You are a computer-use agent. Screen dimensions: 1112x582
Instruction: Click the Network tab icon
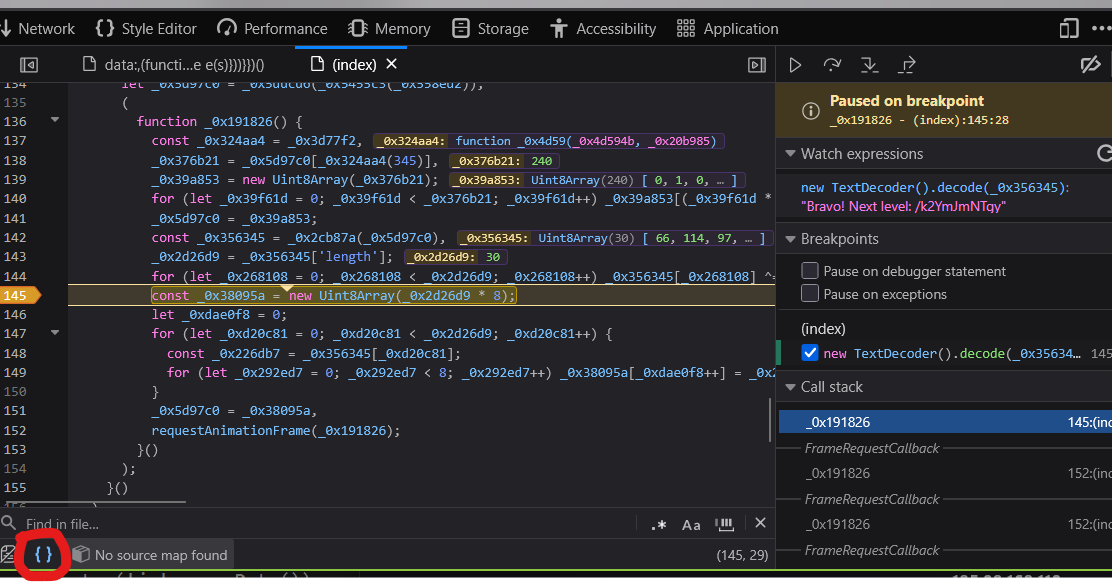click(7, 28)
